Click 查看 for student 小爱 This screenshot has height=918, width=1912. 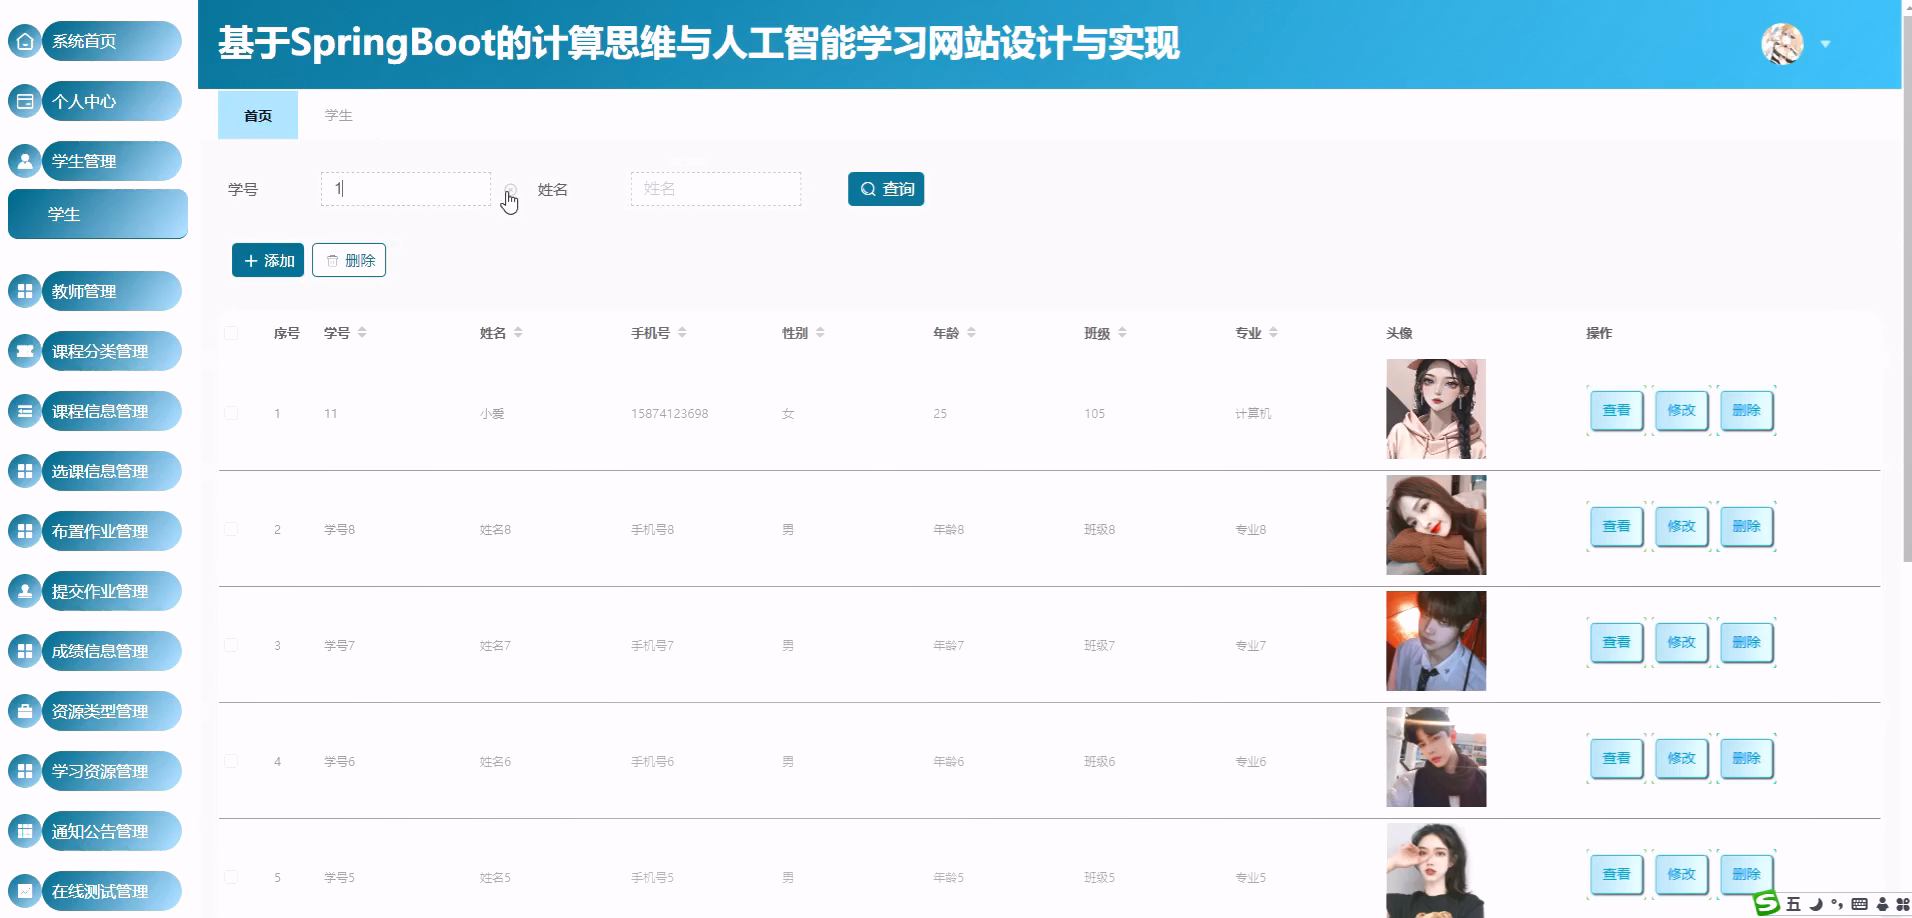pyautogui.click(x=1616, y=410)
